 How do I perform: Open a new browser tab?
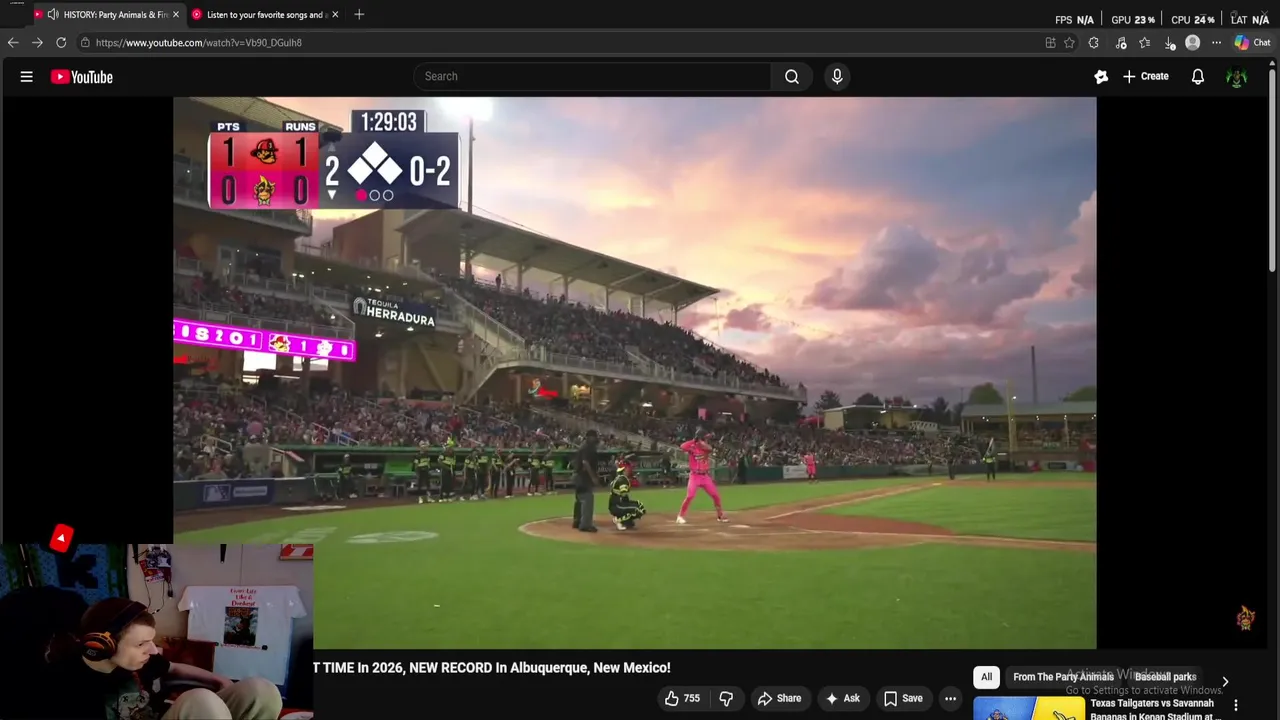(359, 14)
